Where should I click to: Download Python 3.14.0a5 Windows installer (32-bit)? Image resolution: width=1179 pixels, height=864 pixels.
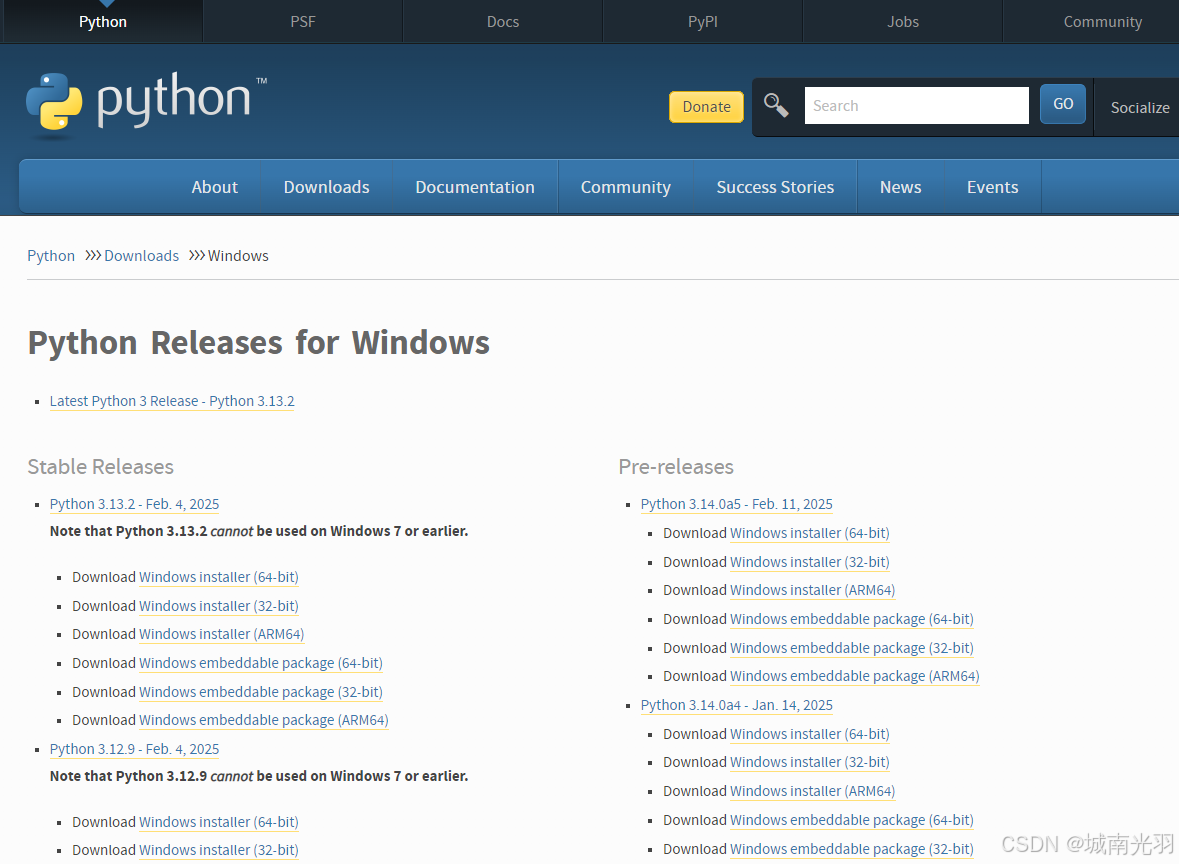pyautogui.click(x=810, y=562)
